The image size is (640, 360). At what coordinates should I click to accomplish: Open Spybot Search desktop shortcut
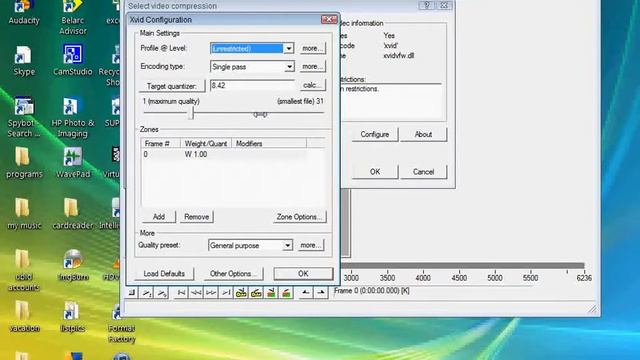click(x=24, y=117)
